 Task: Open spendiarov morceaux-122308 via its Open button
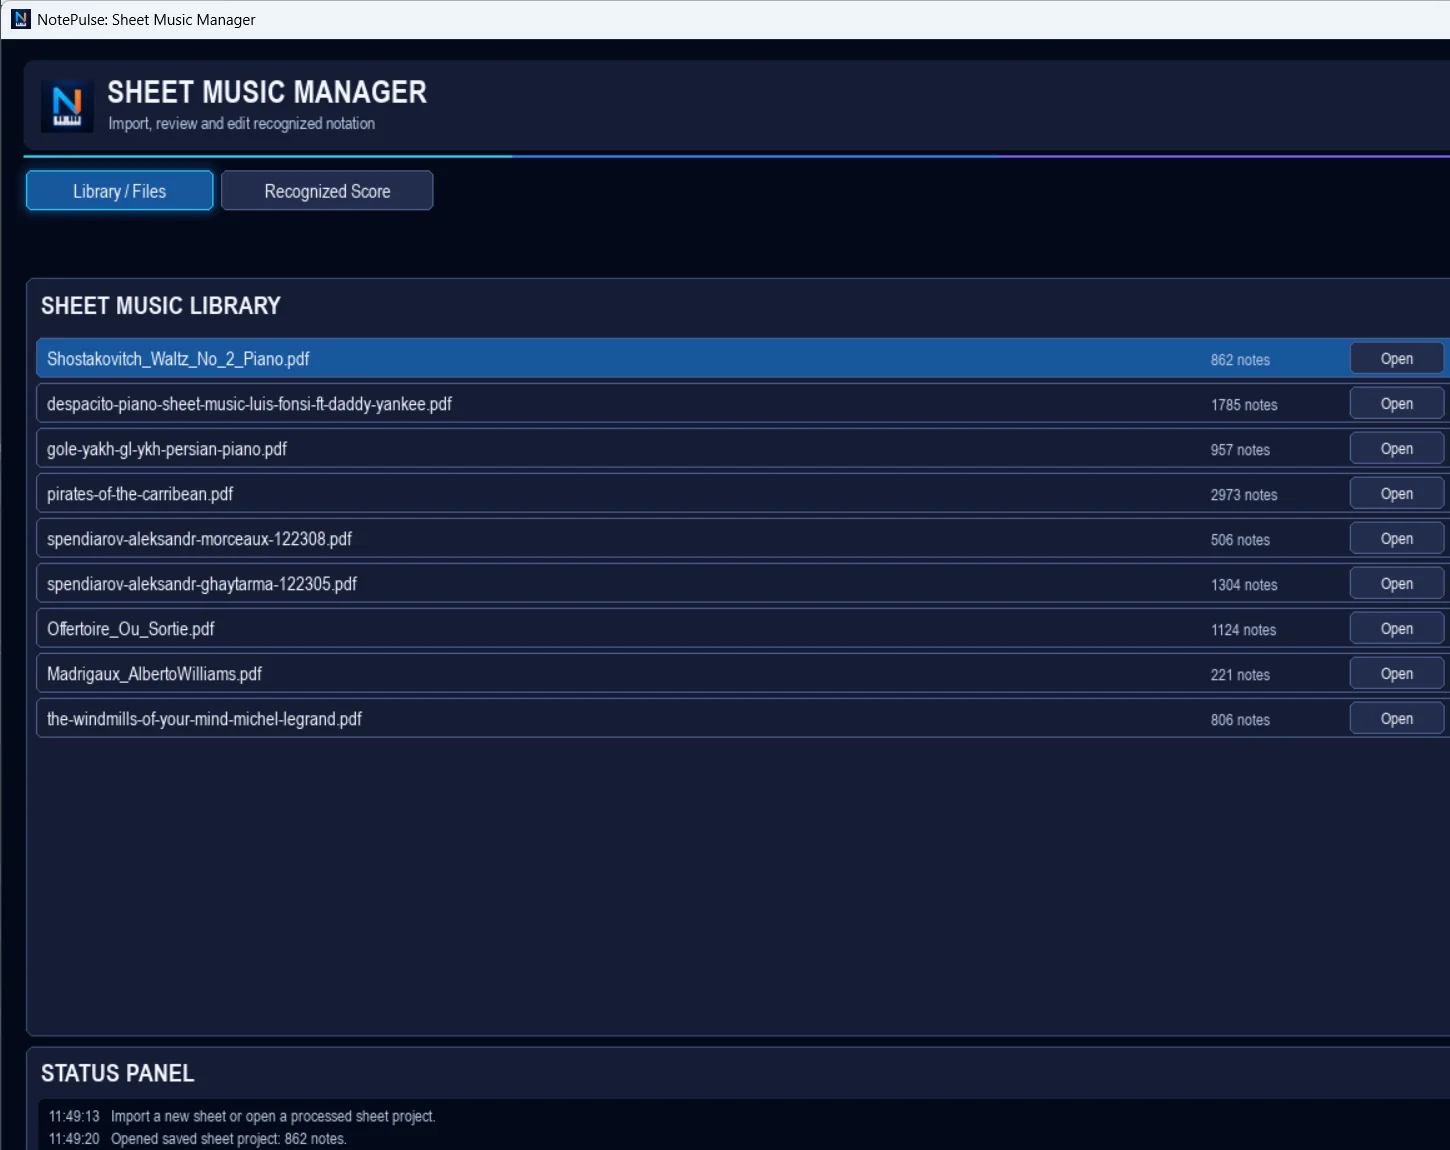point(1397,538)
